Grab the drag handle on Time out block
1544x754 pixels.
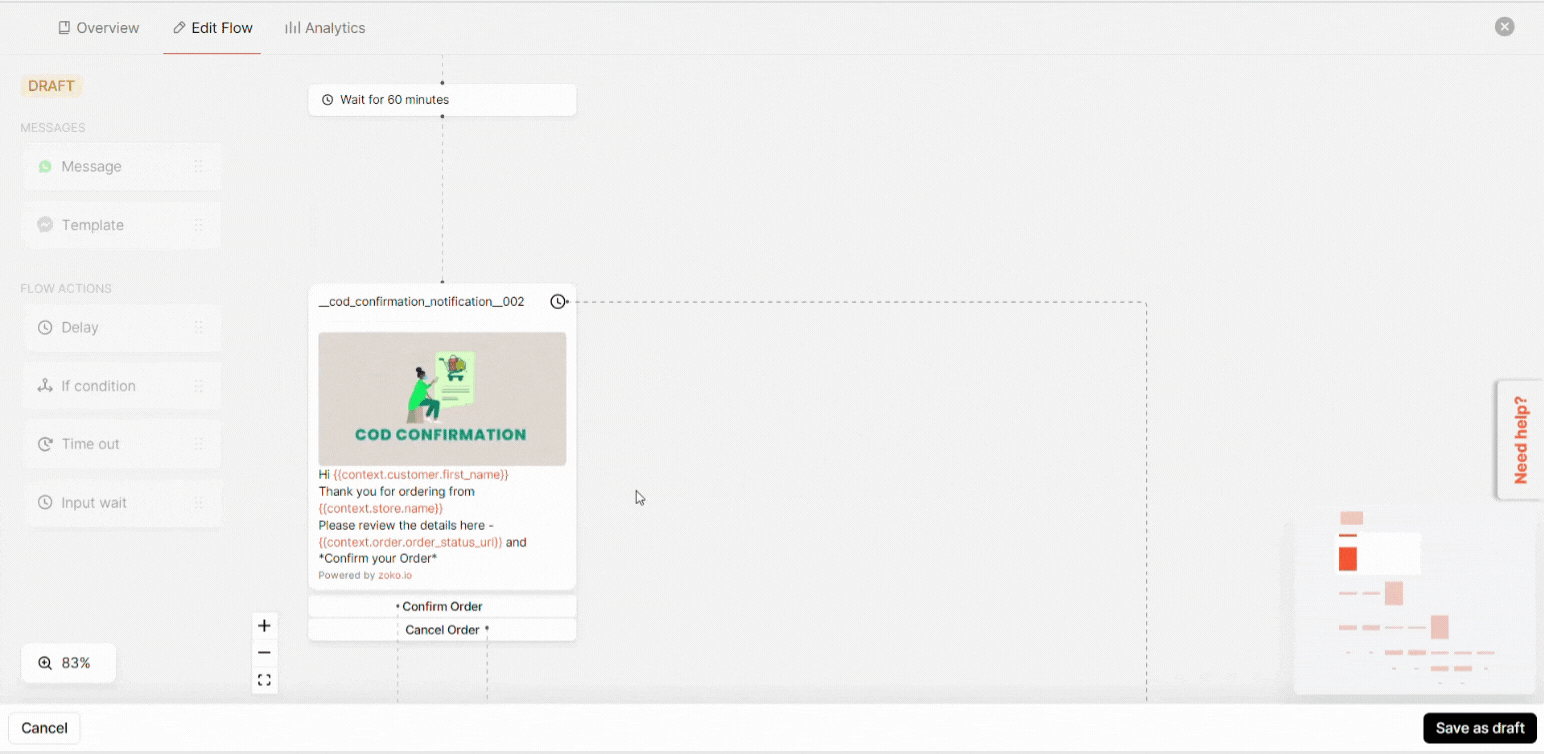(x=198, y=444)
